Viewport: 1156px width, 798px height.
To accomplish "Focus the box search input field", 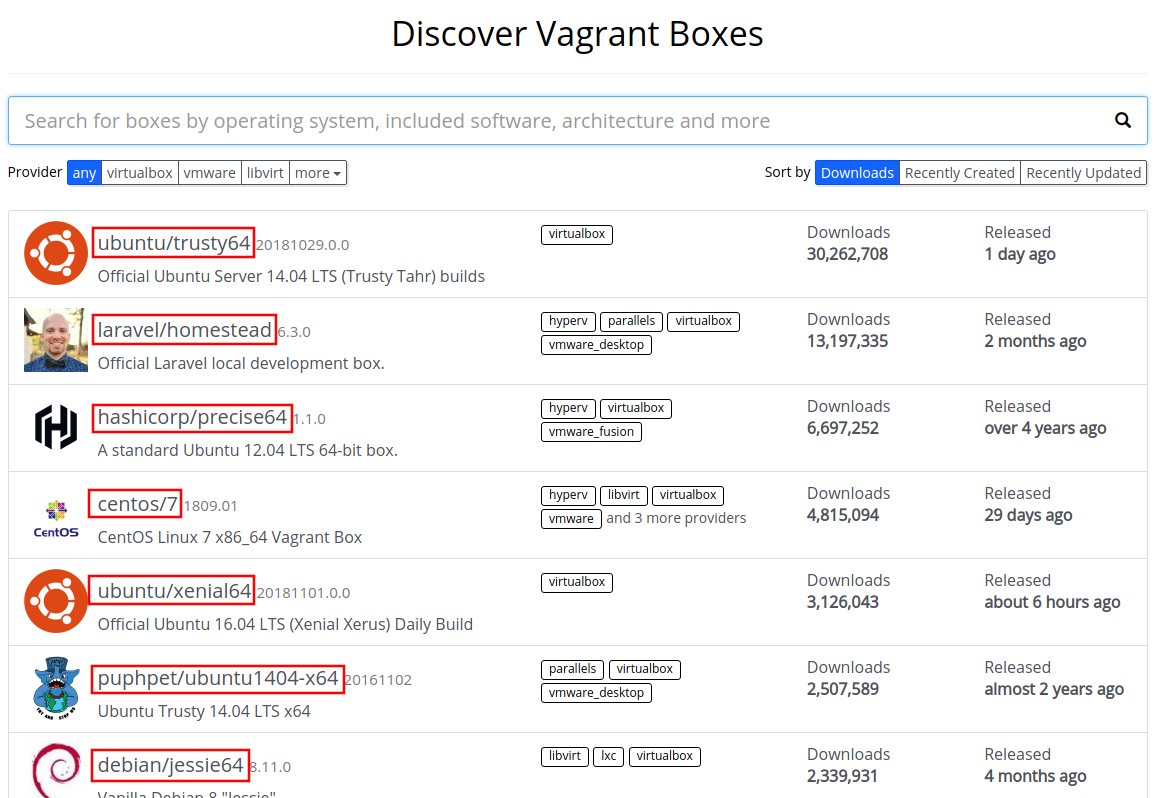I will point(577,120).
